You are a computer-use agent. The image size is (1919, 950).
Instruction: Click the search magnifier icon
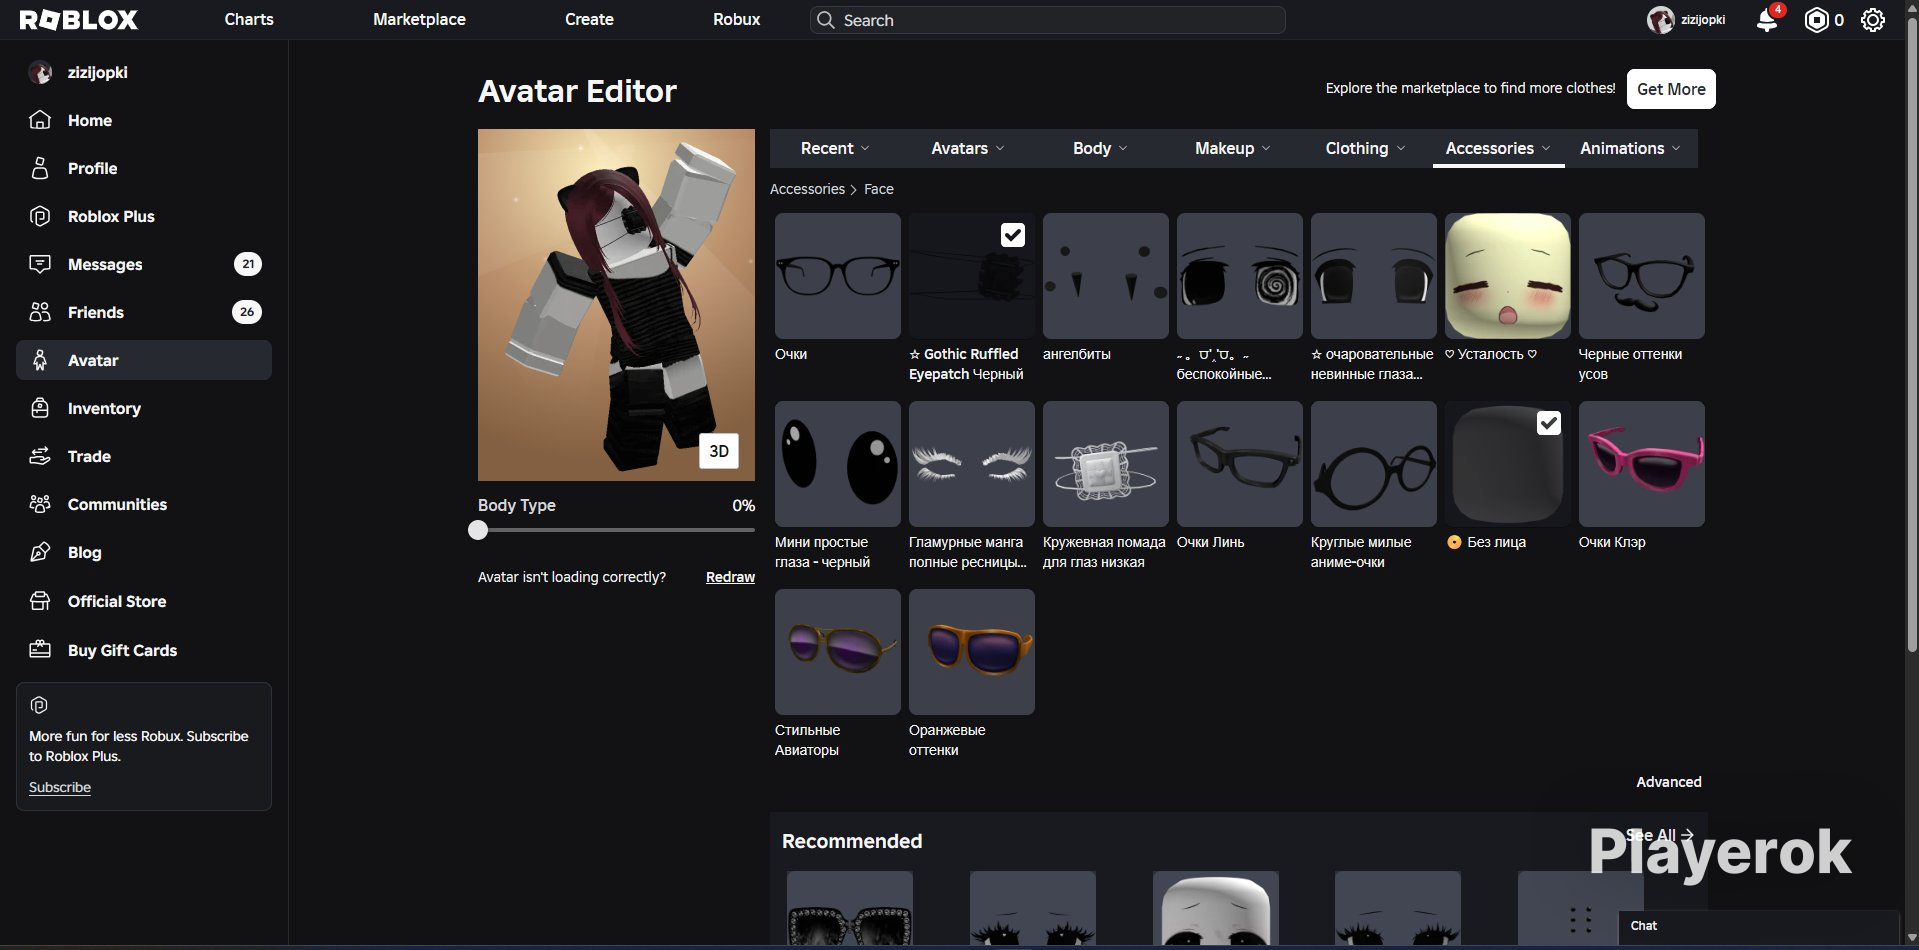825,20
